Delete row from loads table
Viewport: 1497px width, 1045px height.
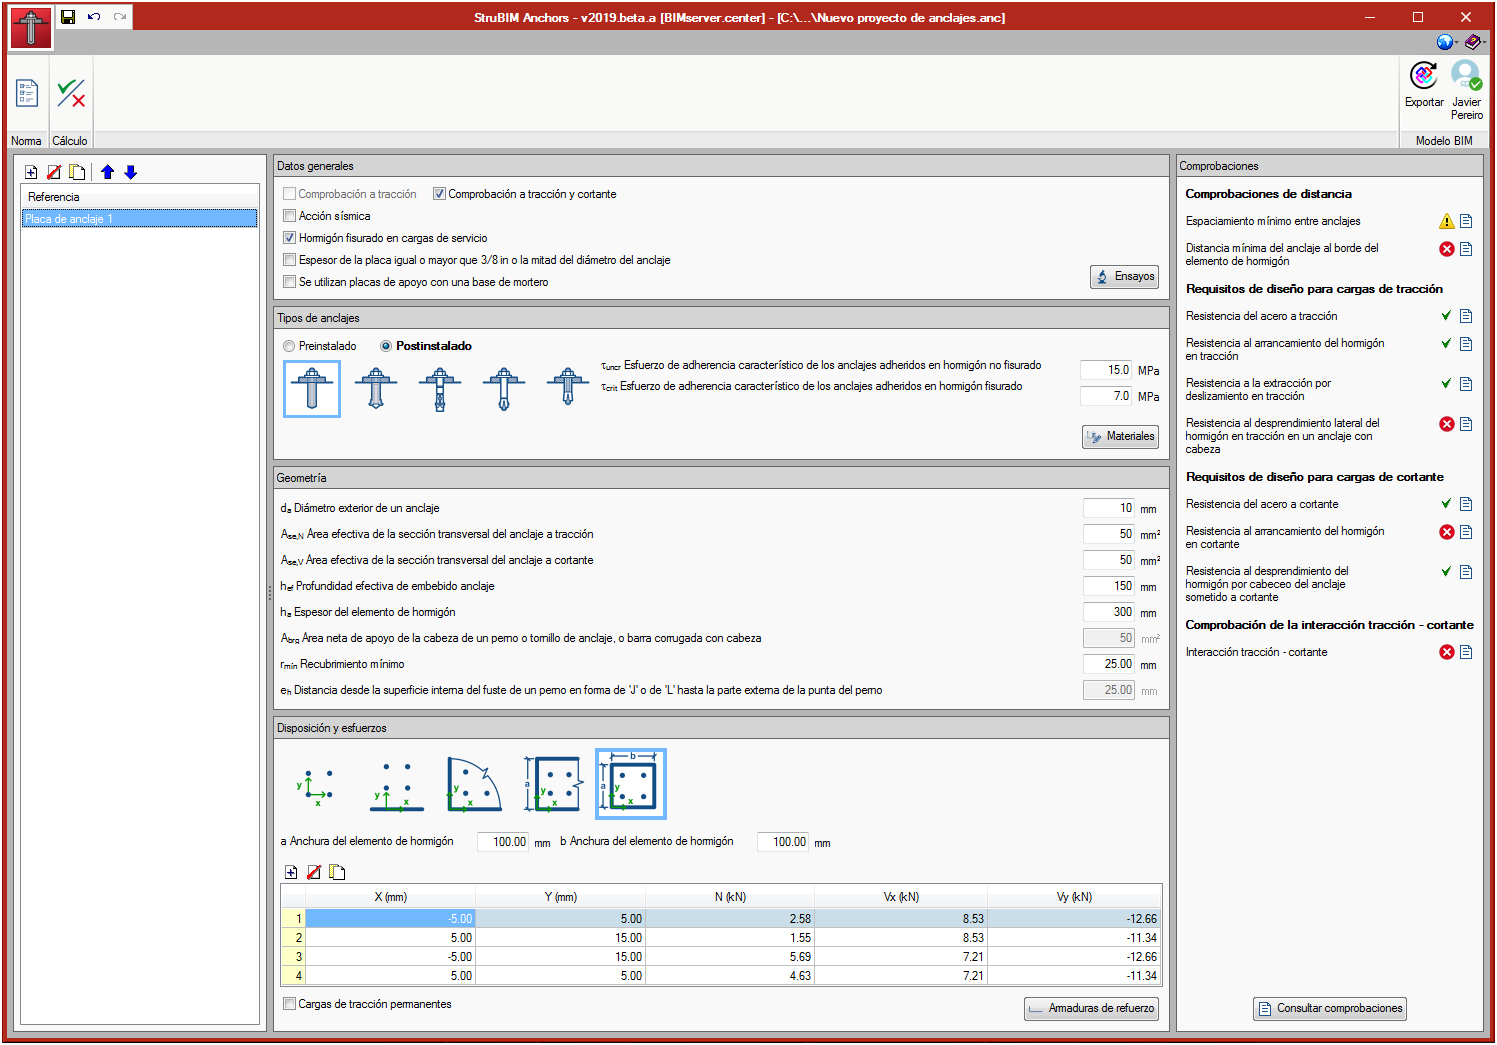click(314, 872)
